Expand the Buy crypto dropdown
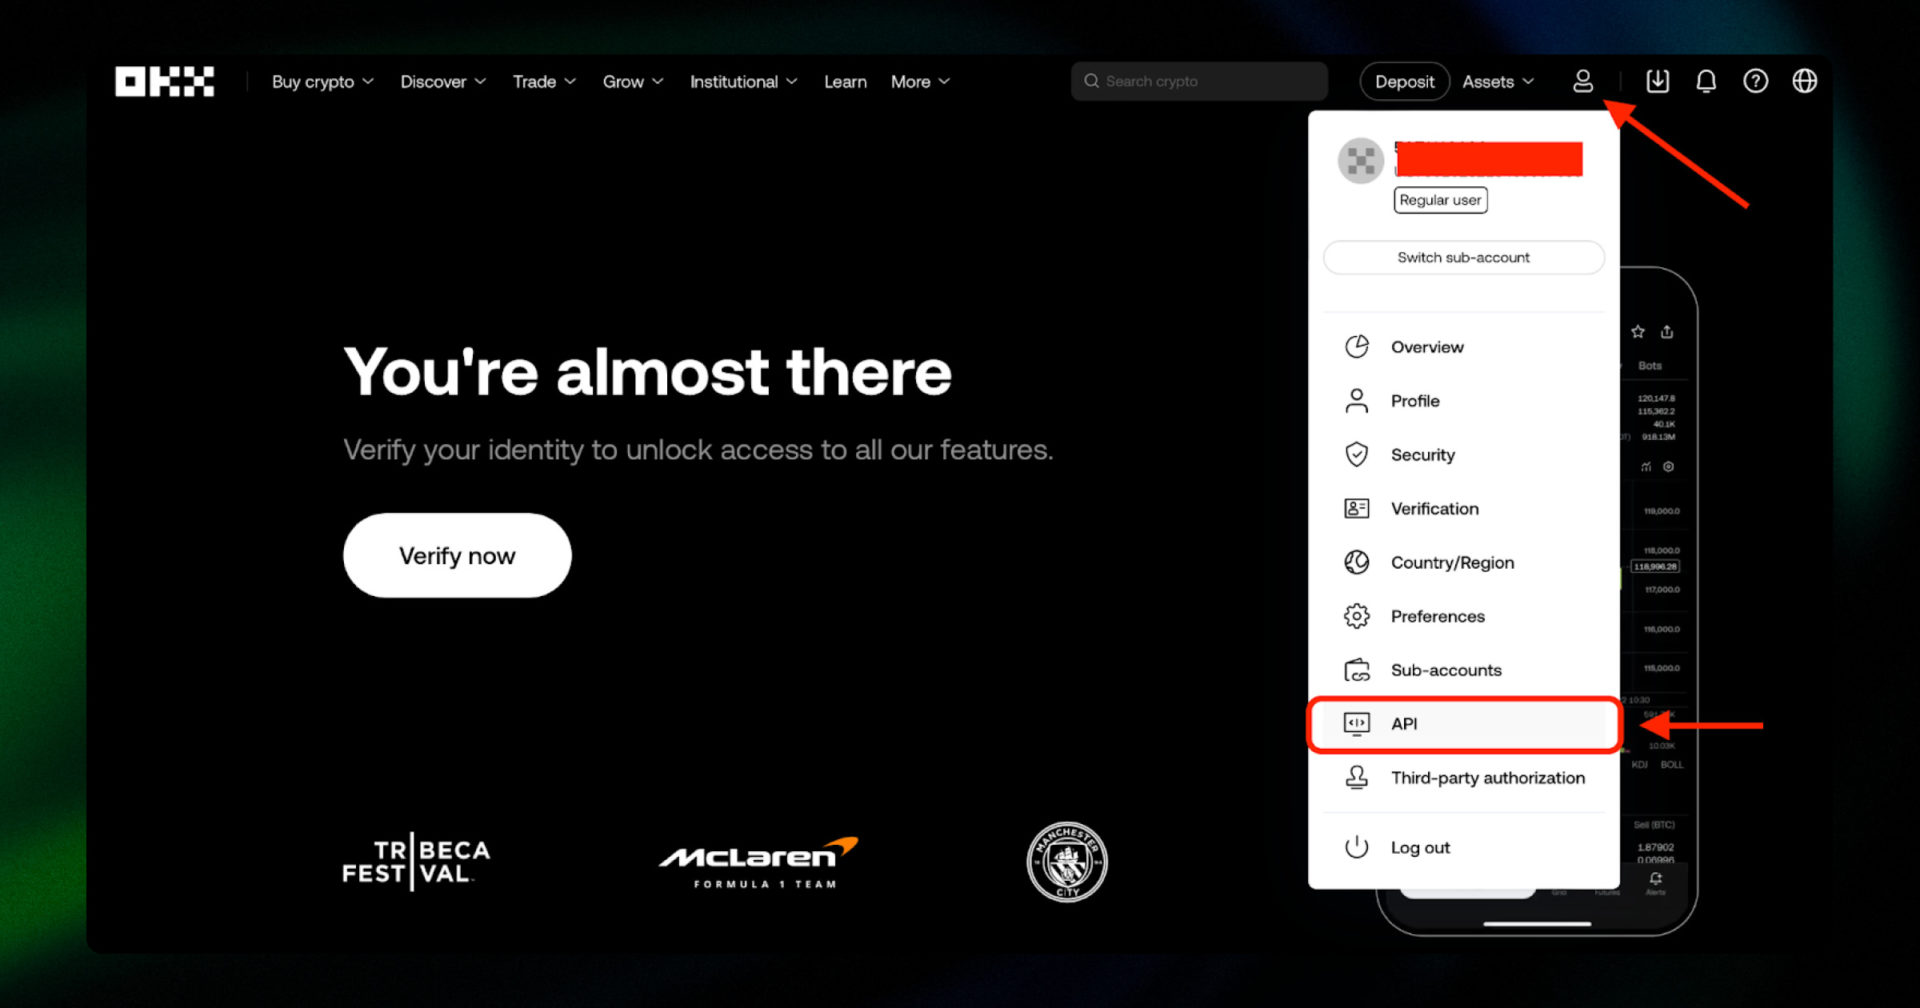 coord(322,82)
